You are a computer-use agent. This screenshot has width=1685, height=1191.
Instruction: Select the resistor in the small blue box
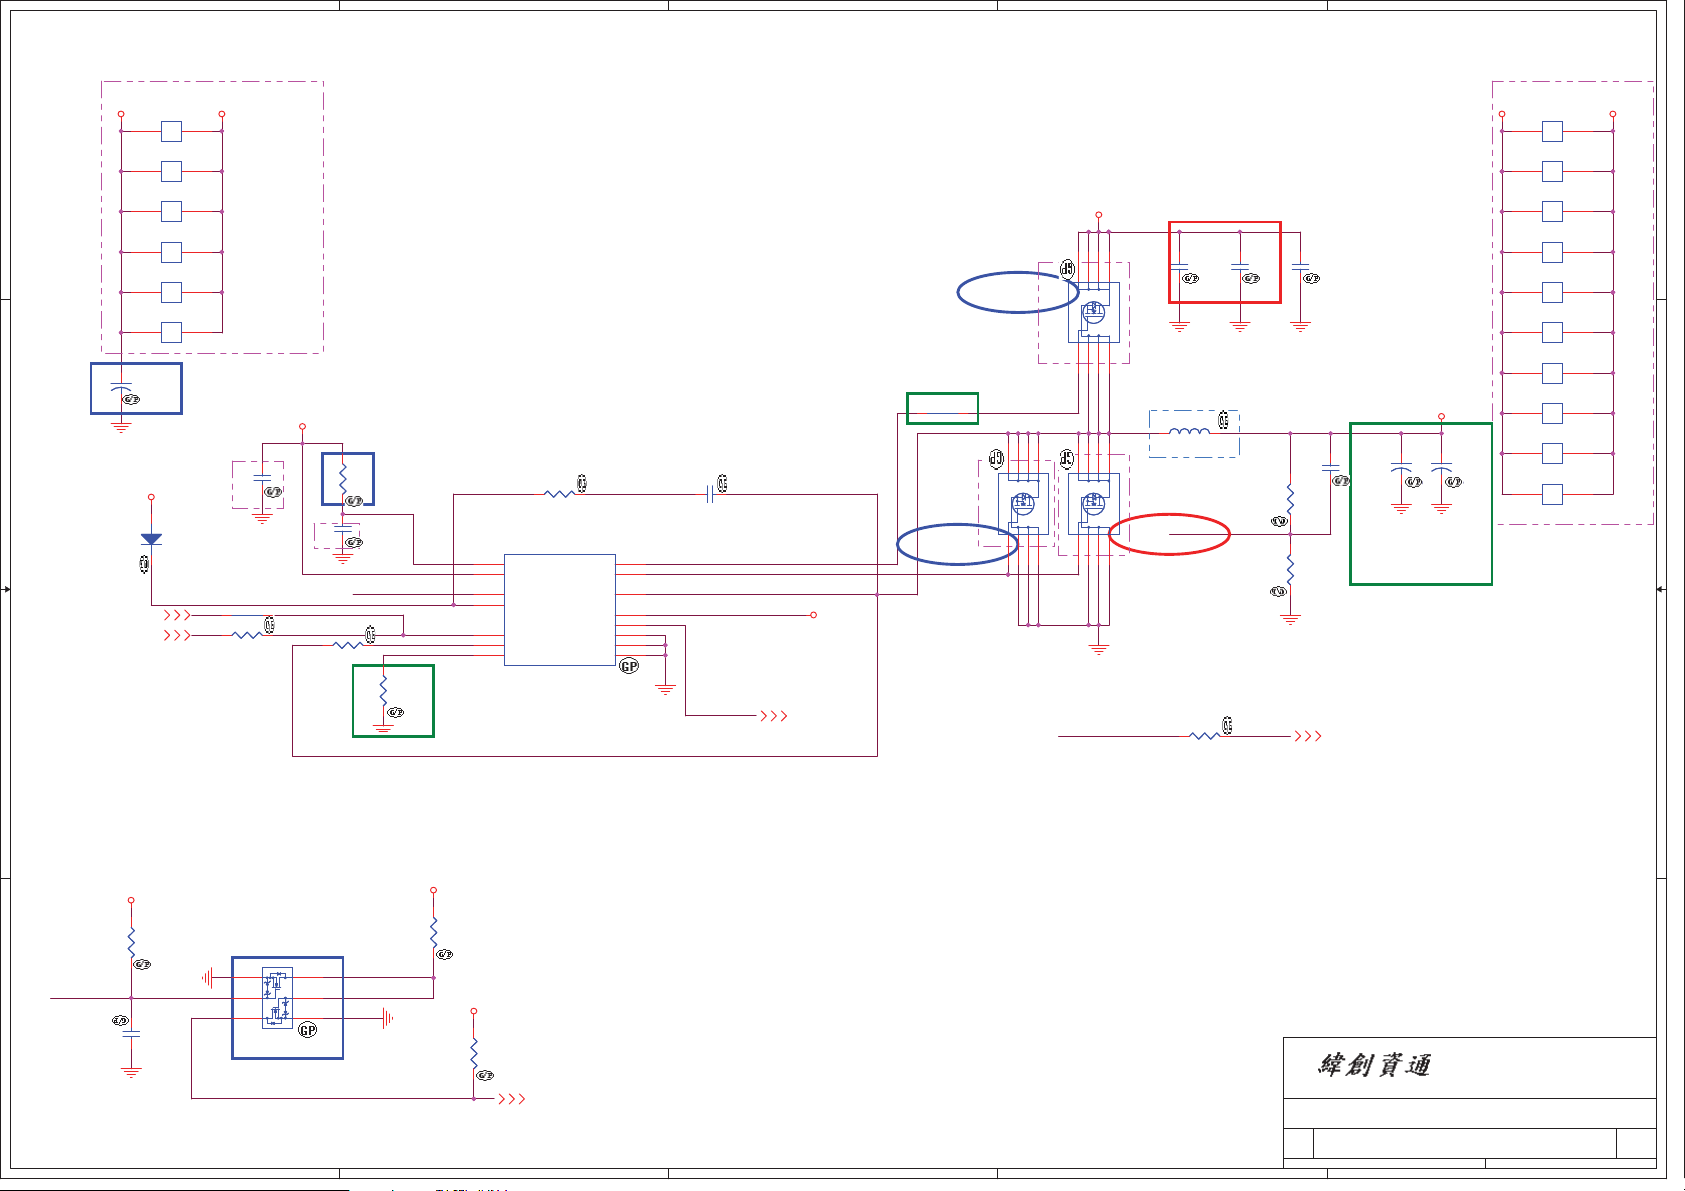(343, 476)
